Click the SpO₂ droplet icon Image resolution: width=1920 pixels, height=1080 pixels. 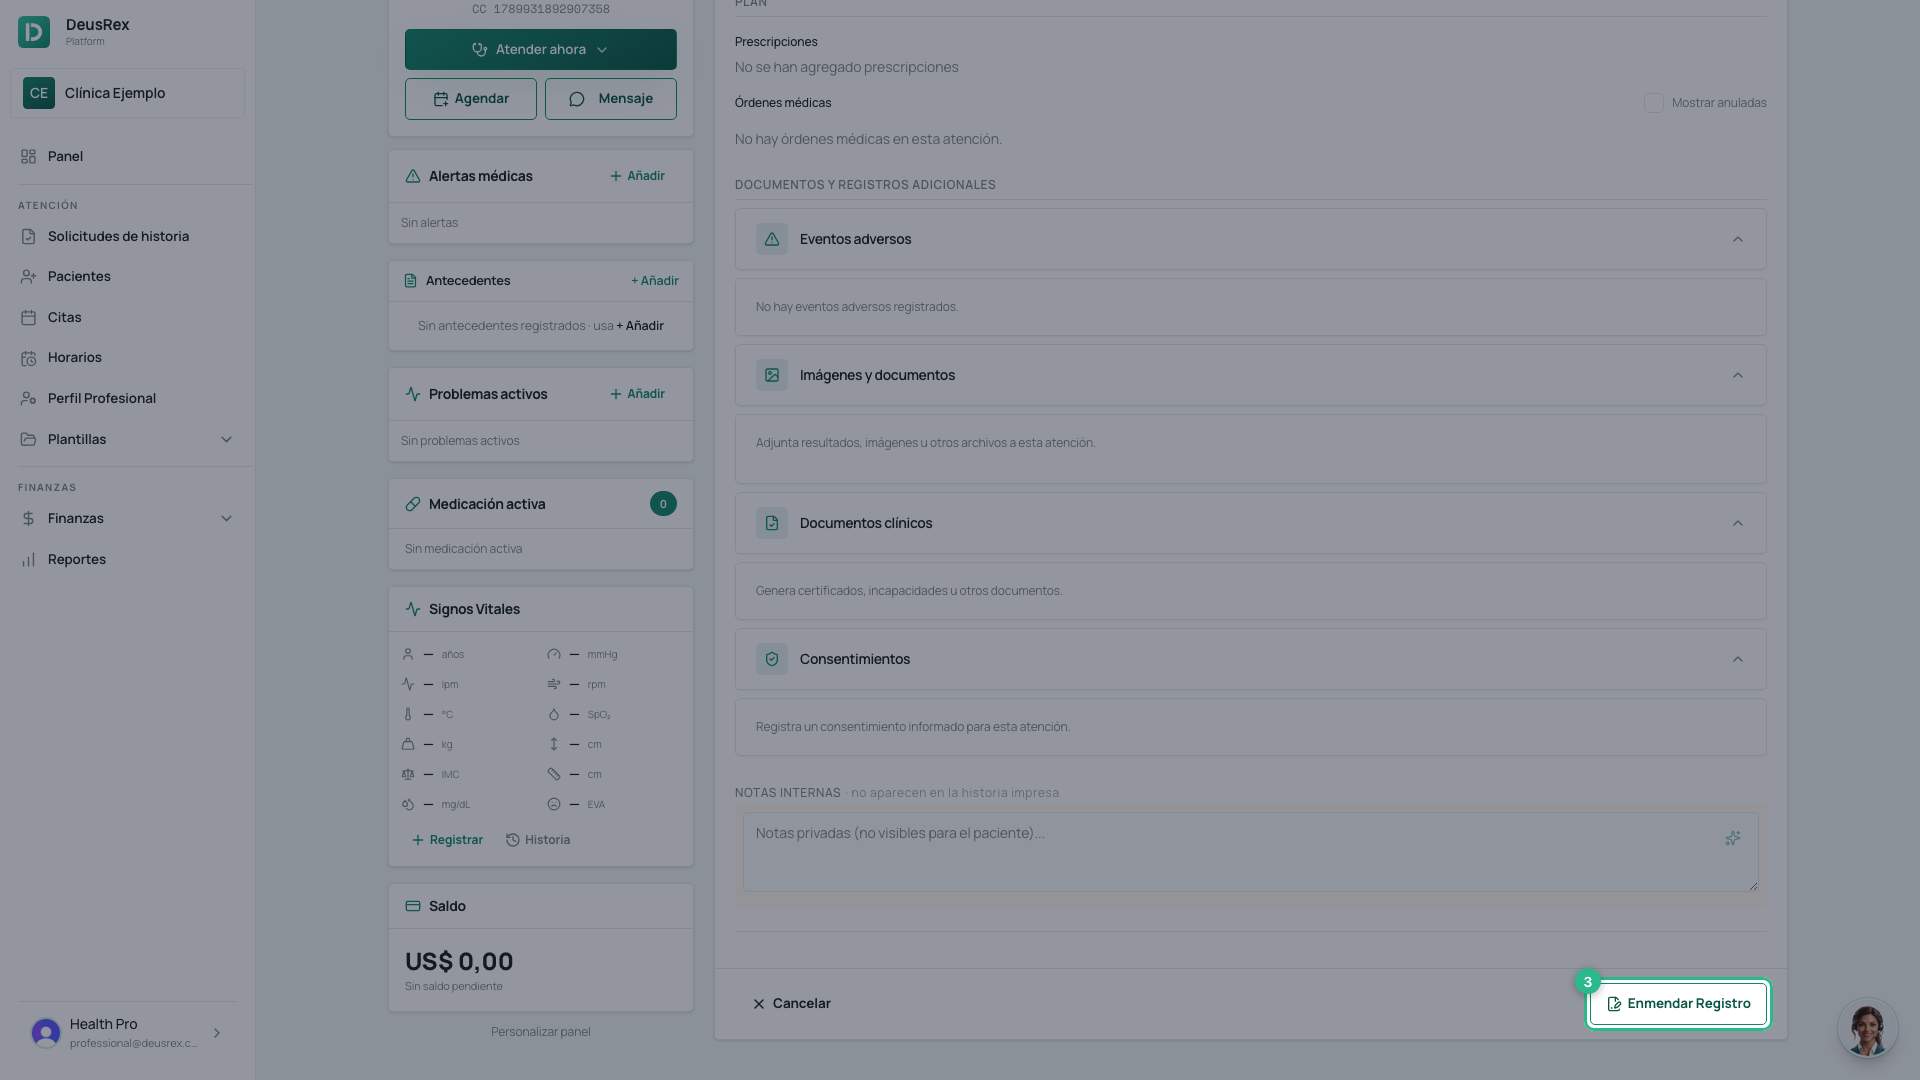(x=554, y=715)
